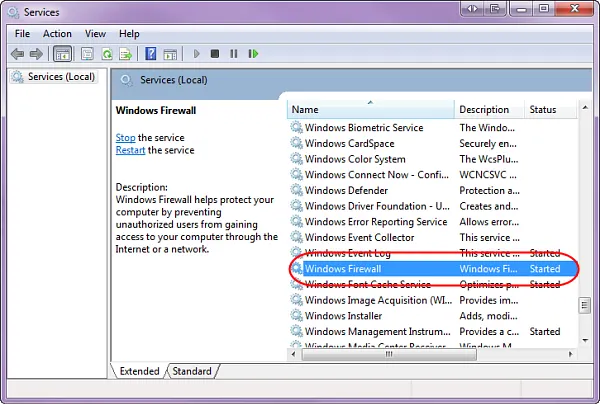Select the Windows Biometric Service row

[432, 127]
